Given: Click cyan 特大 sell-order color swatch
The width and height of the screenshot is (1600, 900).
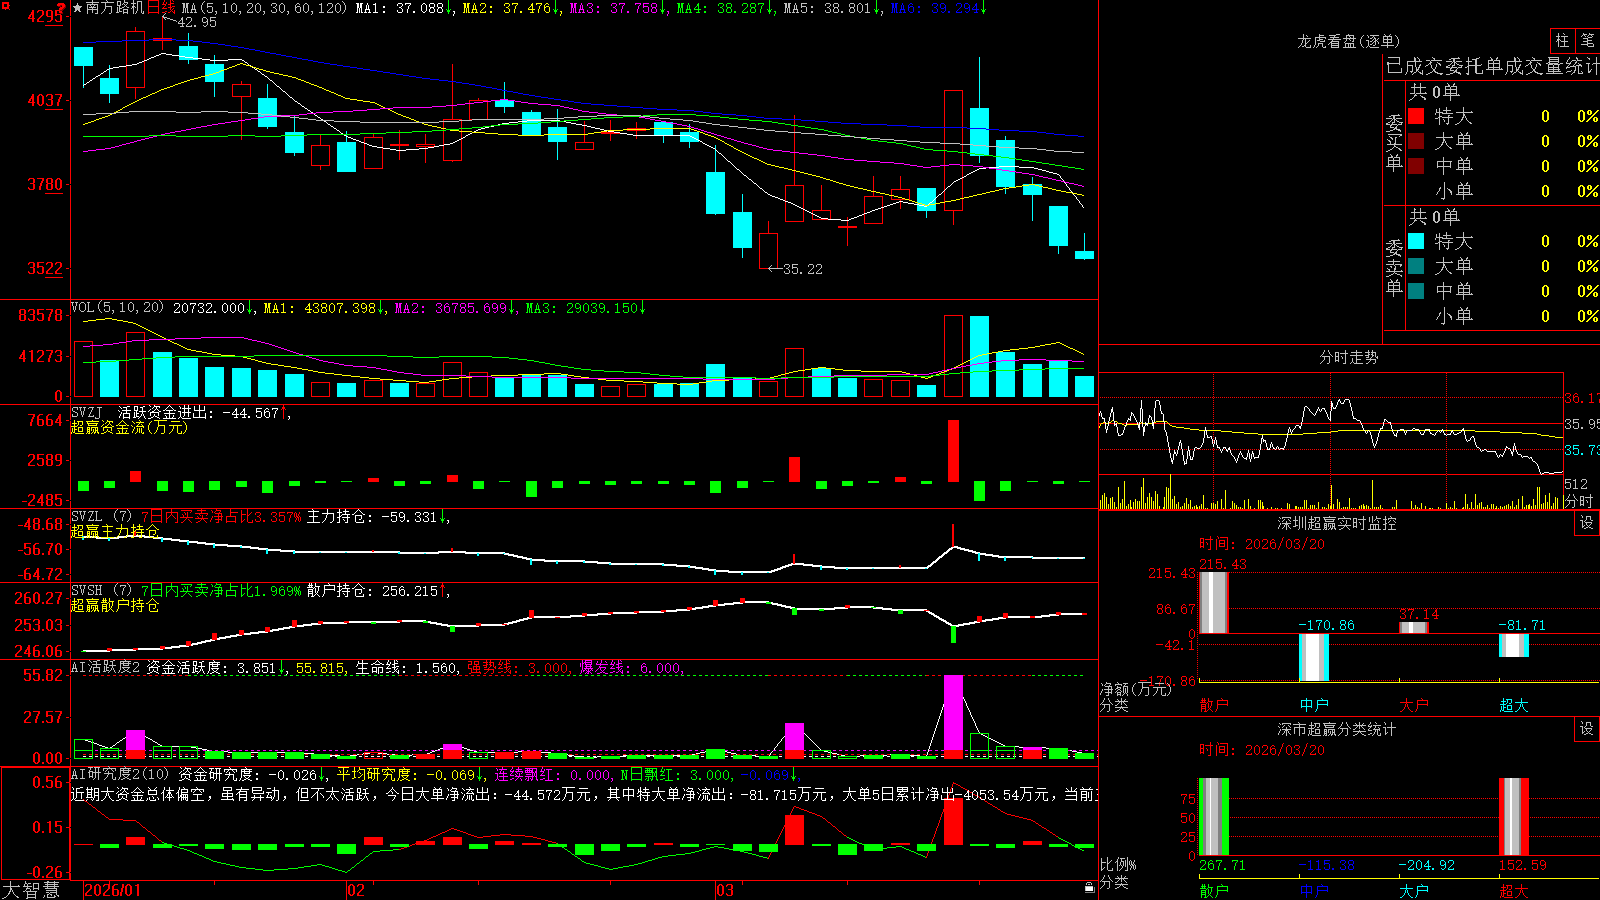Looking at the screenshot, I should pyautogui.click(x=1416, y=241).
